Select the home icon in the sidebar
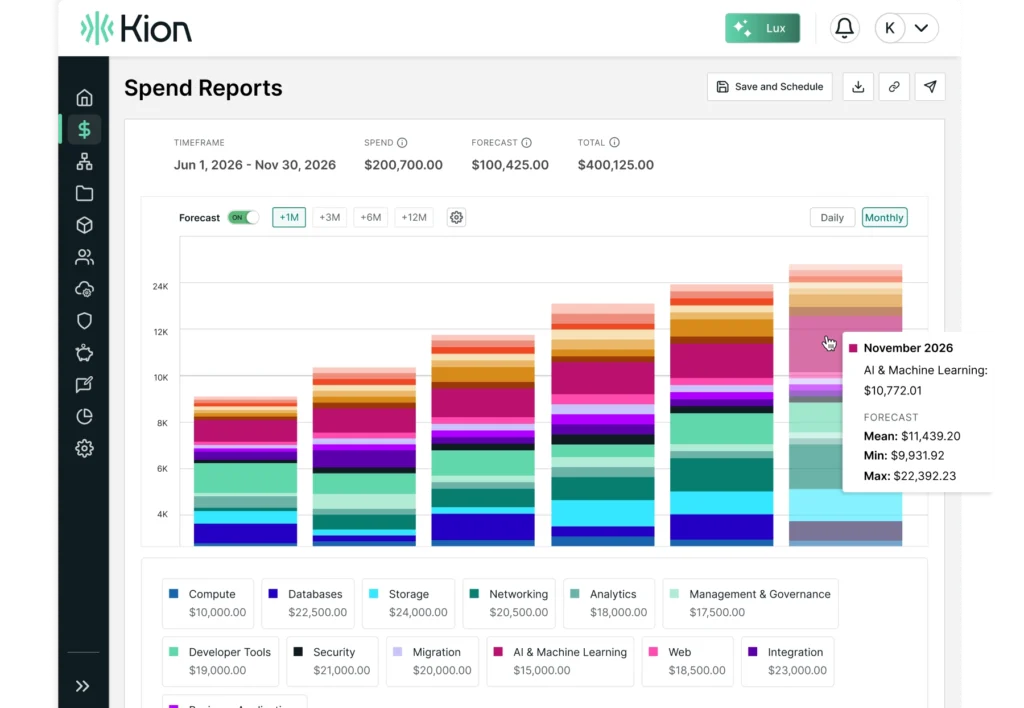The height and width of the screenshot is (708, 1024). click(x=84, y=97)
